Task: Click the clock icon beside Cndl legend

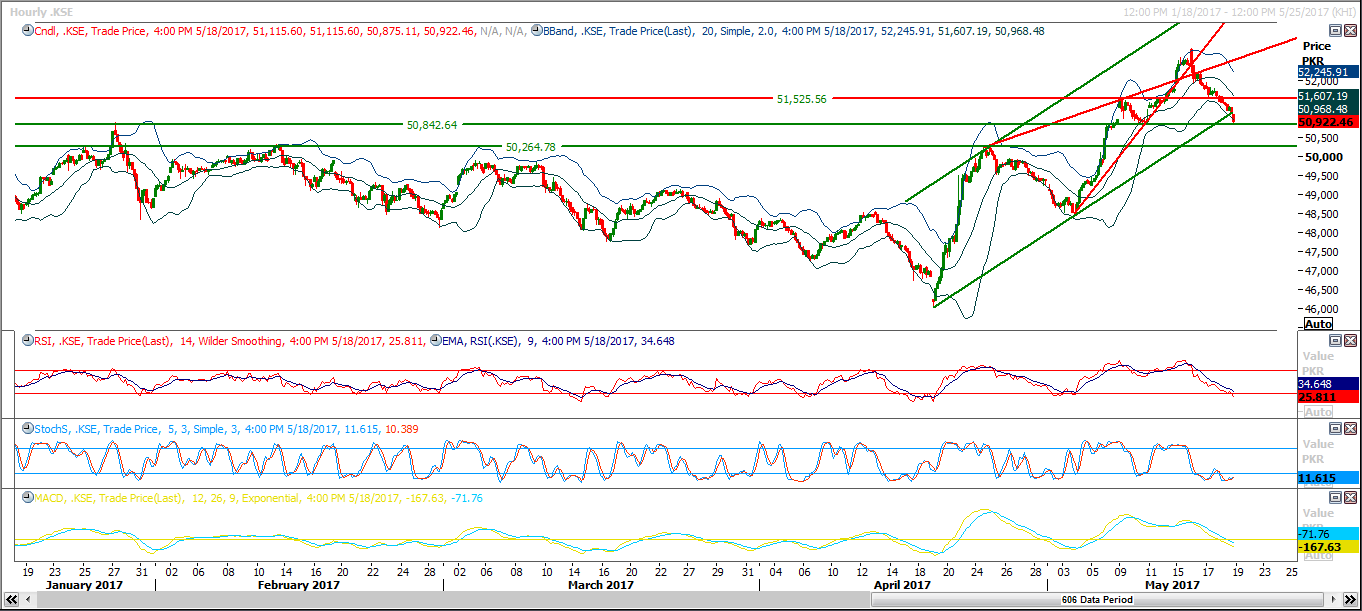Action: pyautogui.click(x=26, y=31)
